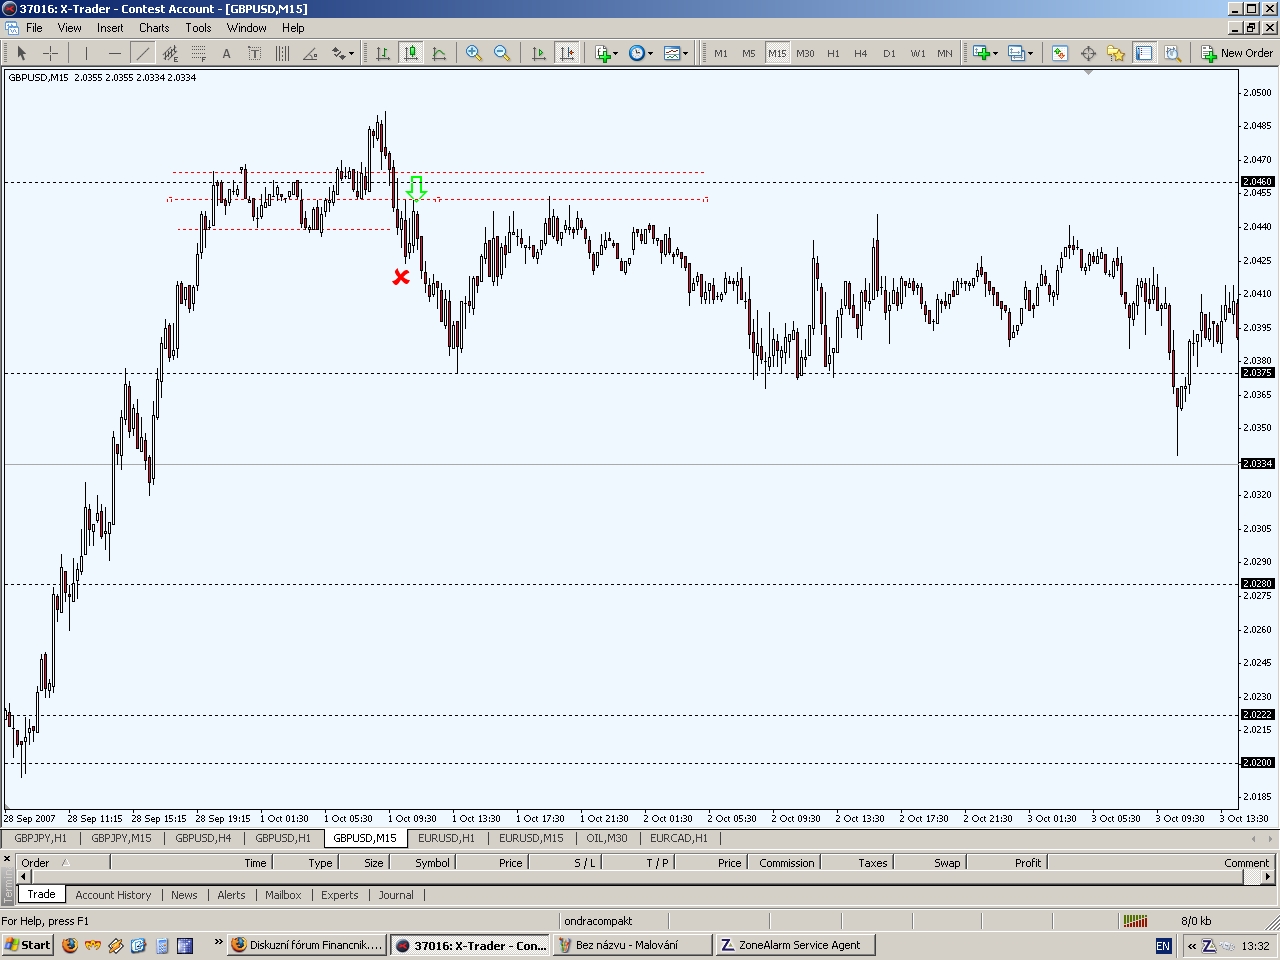1280x960 pixels.
Task: Click the terminal horizontal scrollbar track
Action: [640, 877]
